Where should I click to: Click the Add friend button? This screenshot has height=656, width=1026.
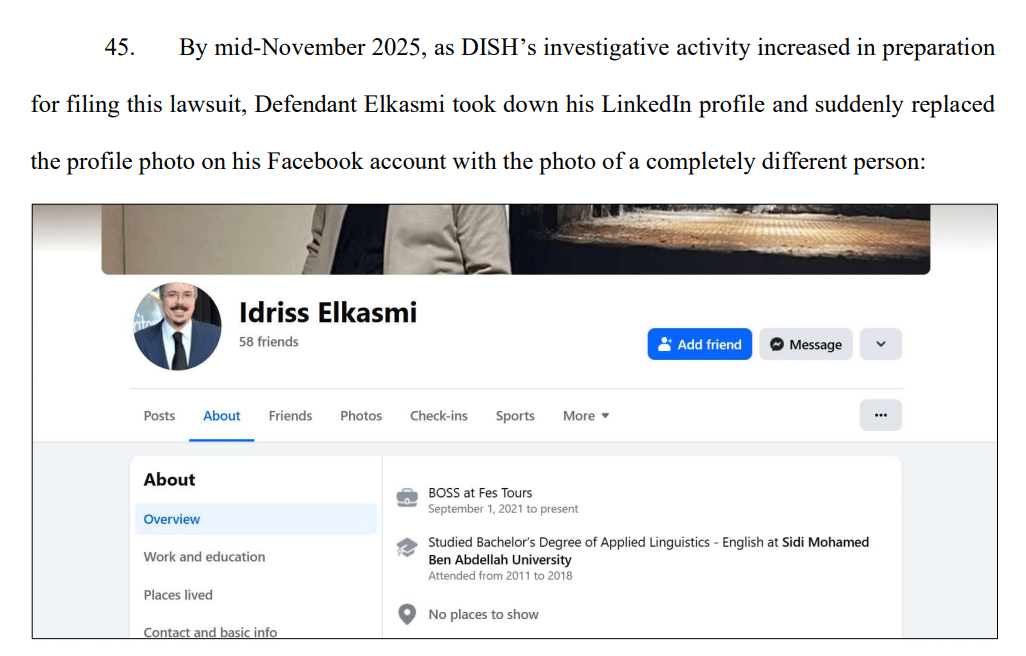point(699,344)
